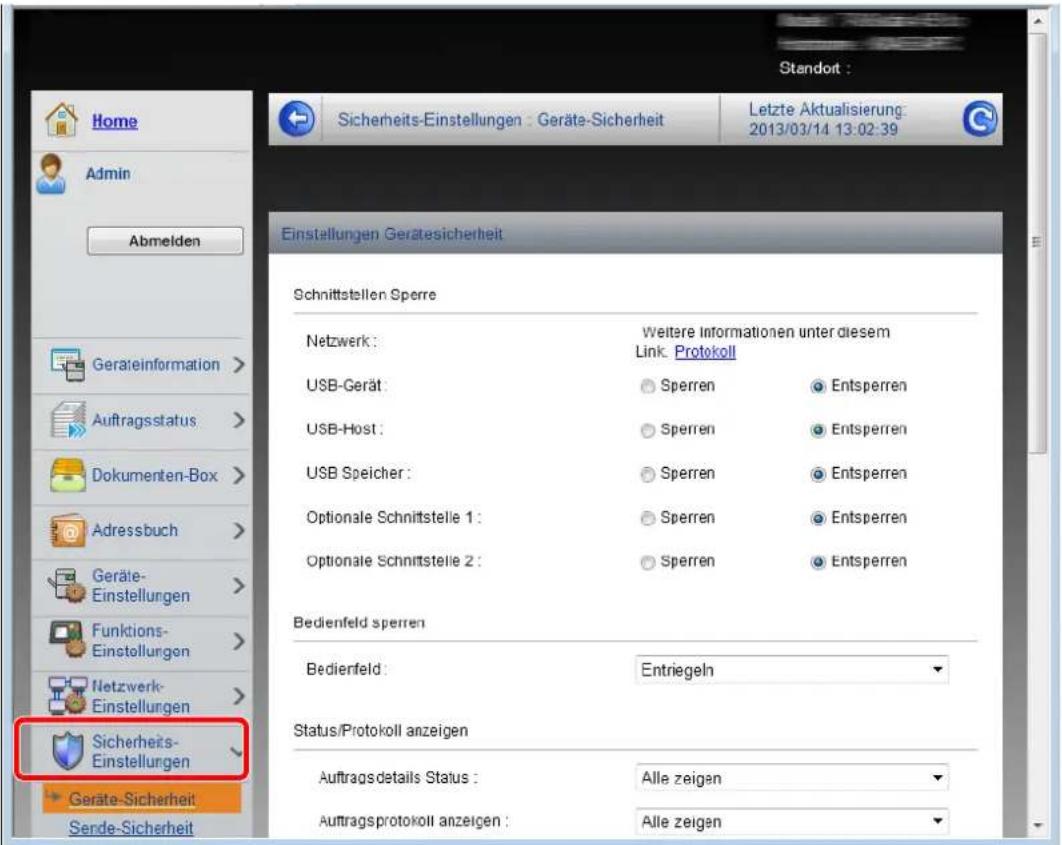1062x845 pixels.
Task: Select Entsperren for Optionale Schnittstelle 1
Action: click(x=817, y=518)
